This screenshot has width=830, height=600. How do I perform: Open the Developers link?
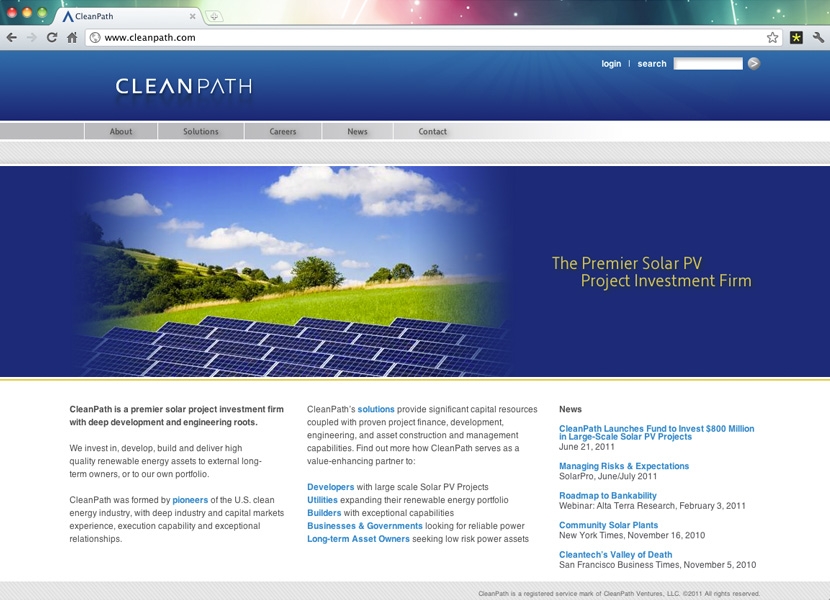[330, 487]
